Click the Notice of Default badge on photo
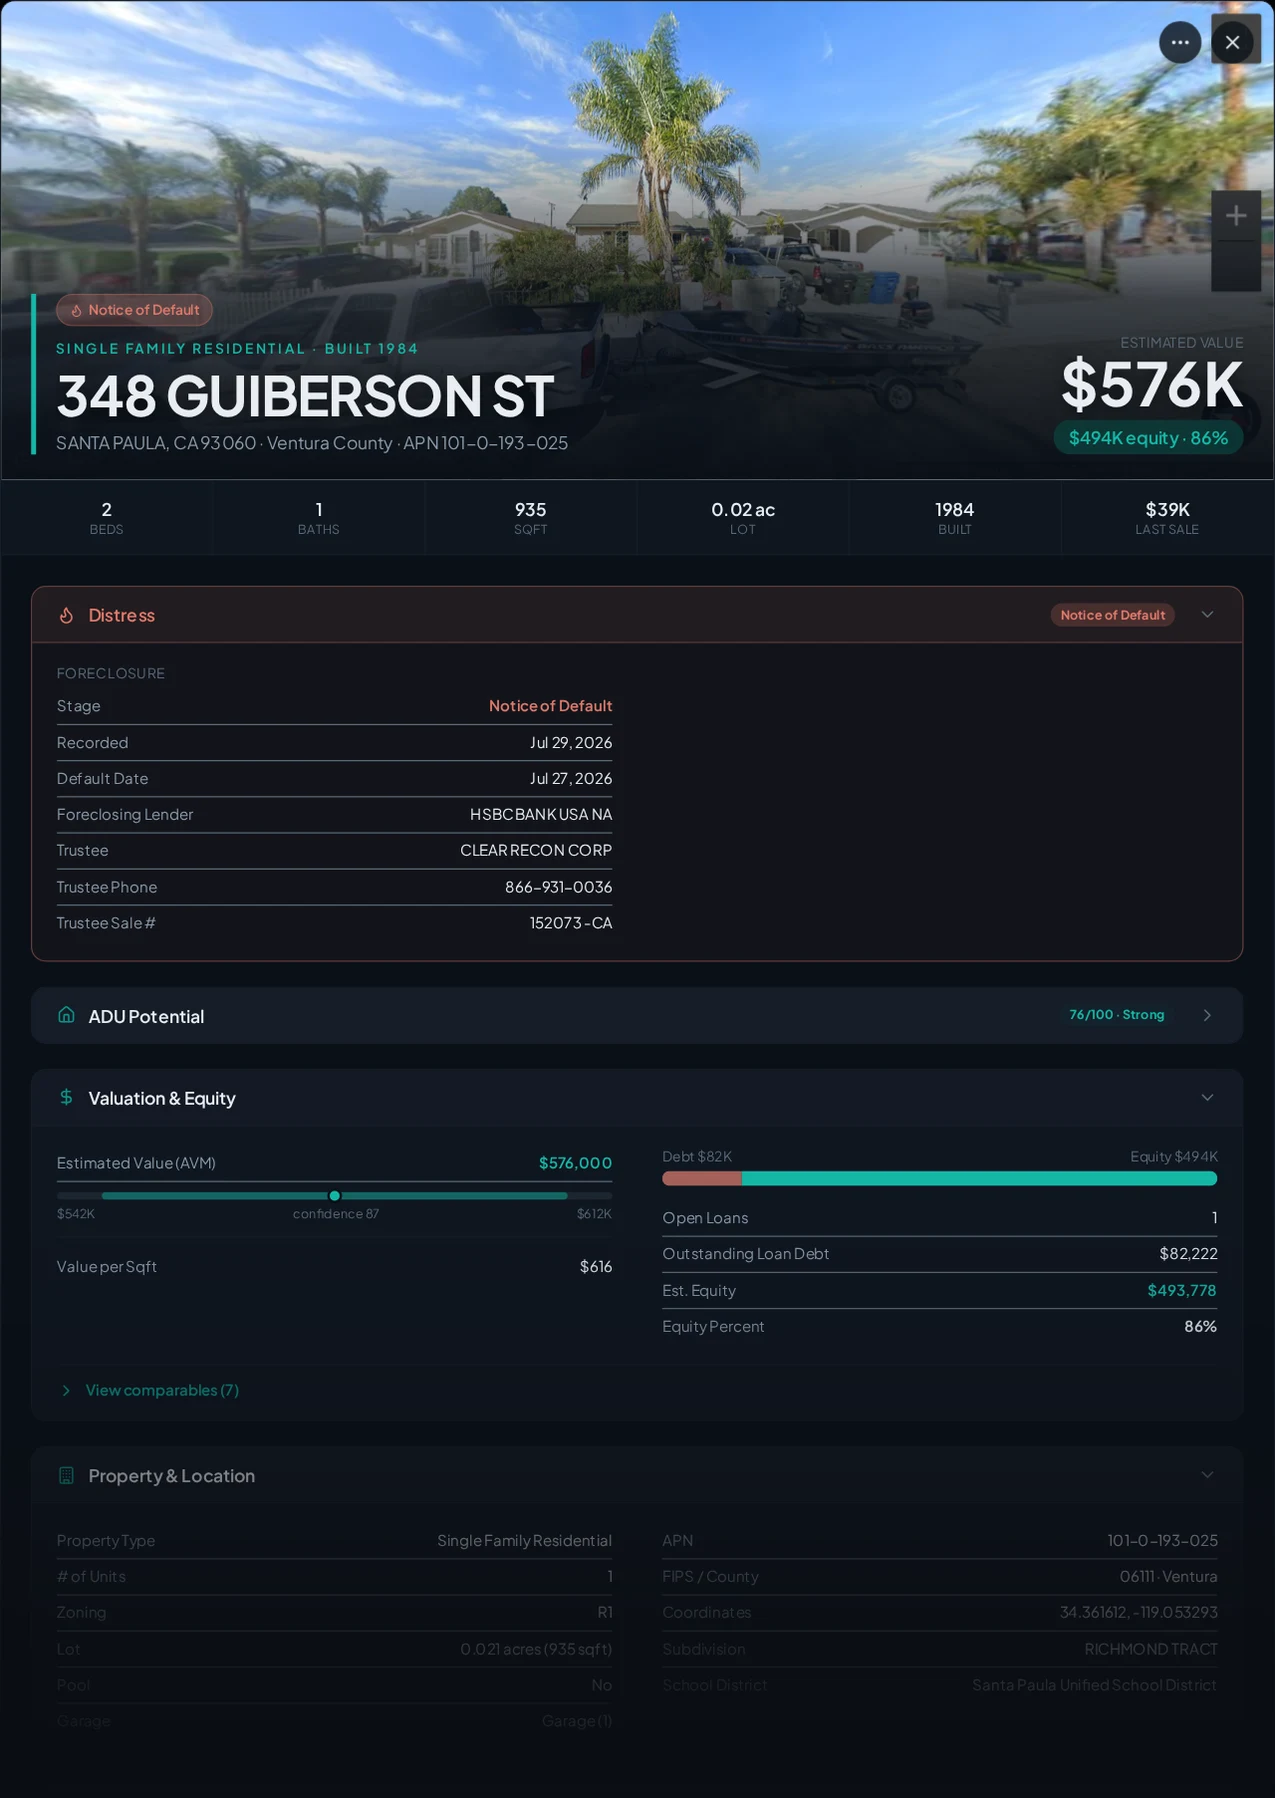1275x1798 pixels. click(134, 310)
